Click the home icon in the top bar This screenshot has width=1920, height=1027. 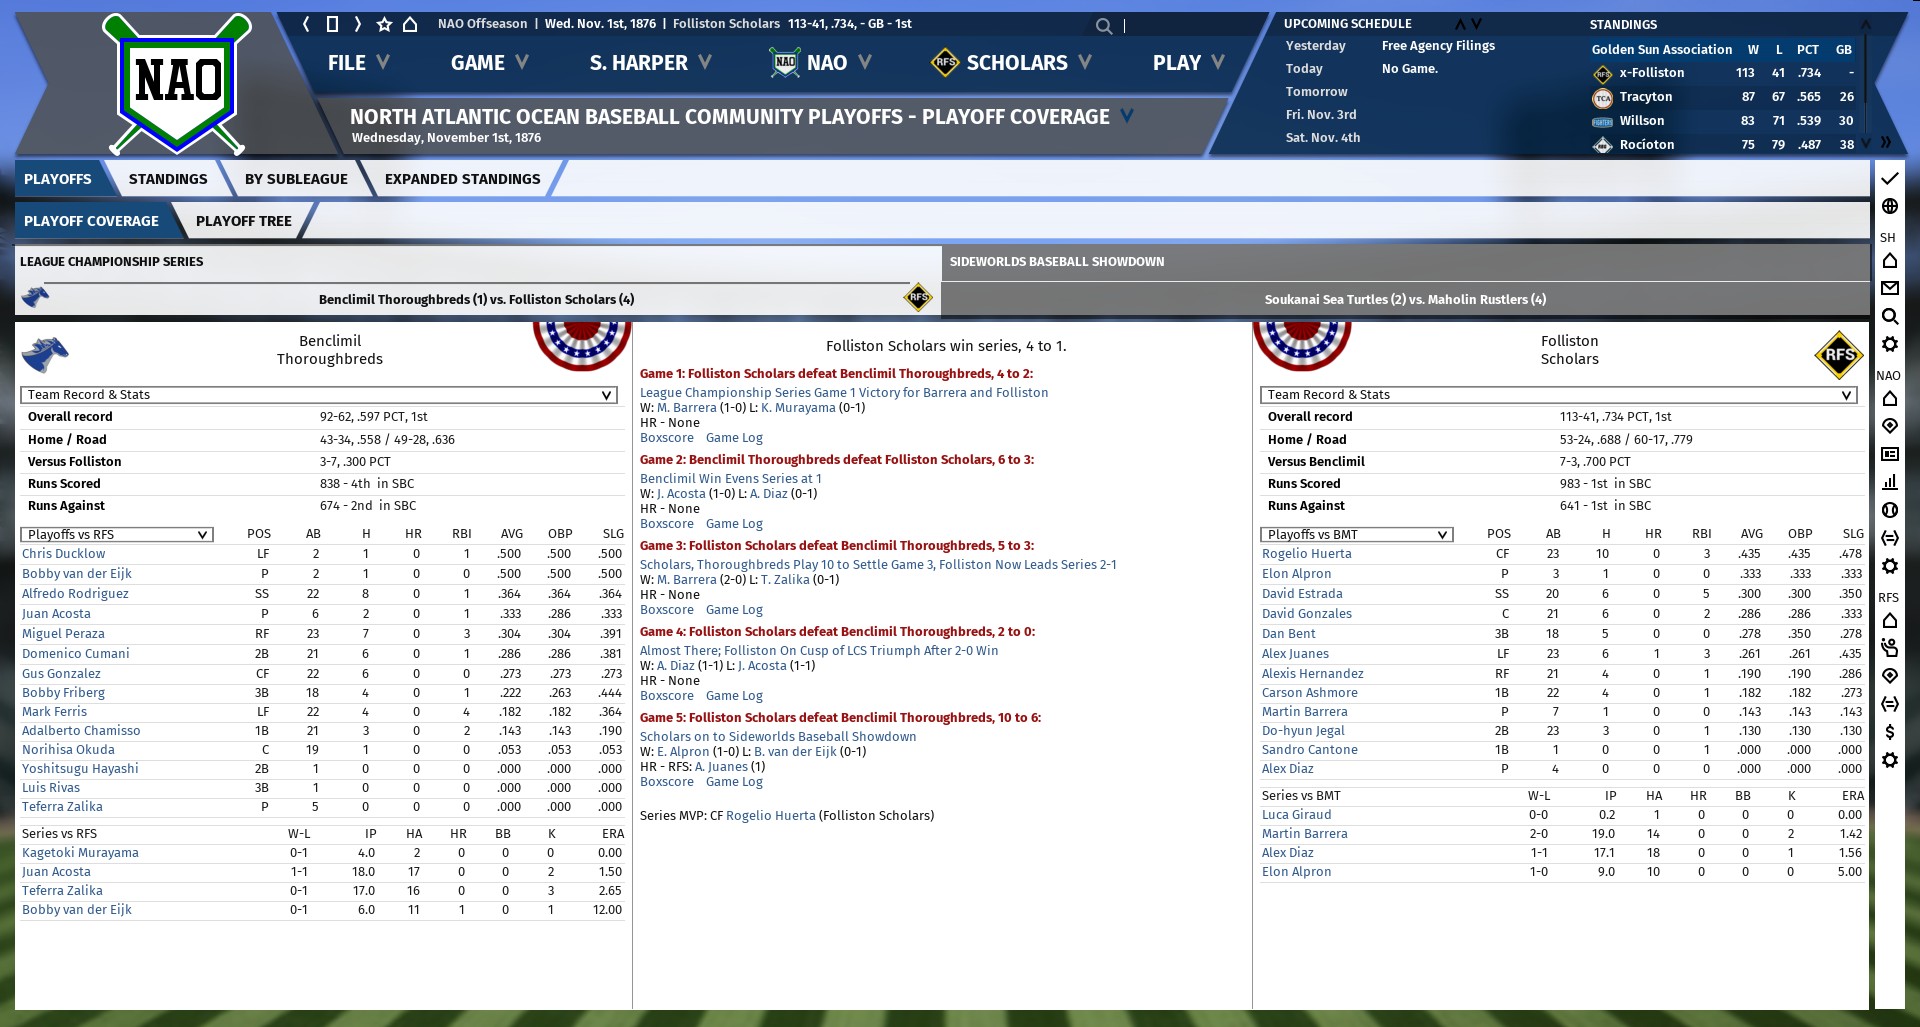pos(410,24)
